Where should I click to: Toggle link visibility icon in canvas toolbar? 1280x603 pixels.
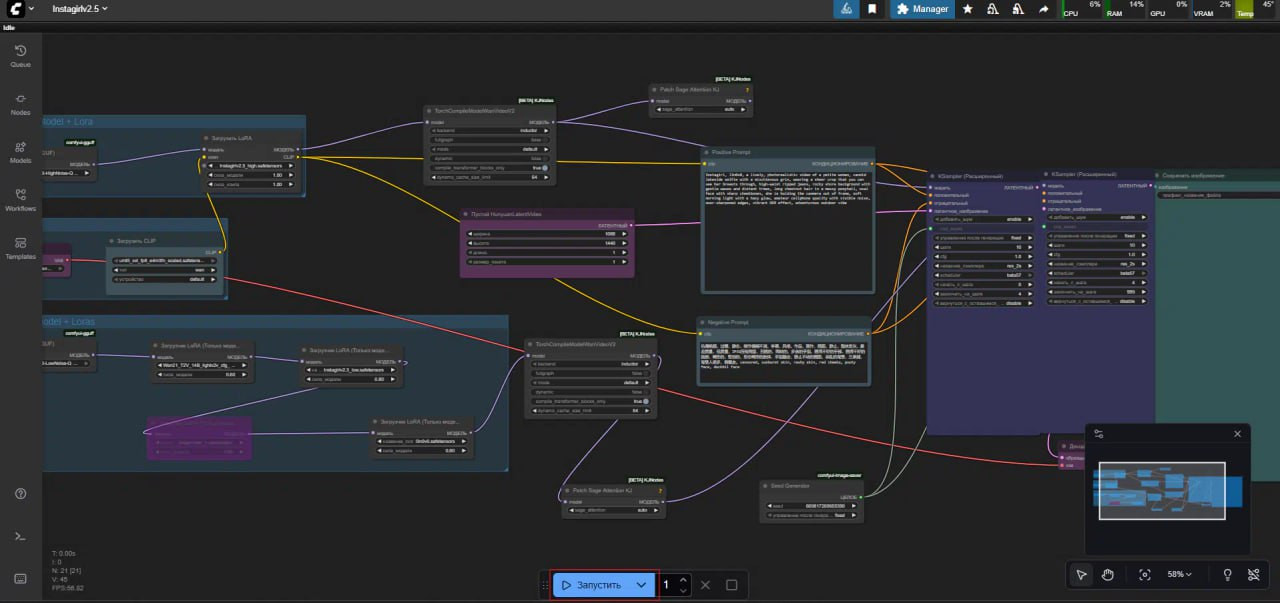tap(1254, 574)
